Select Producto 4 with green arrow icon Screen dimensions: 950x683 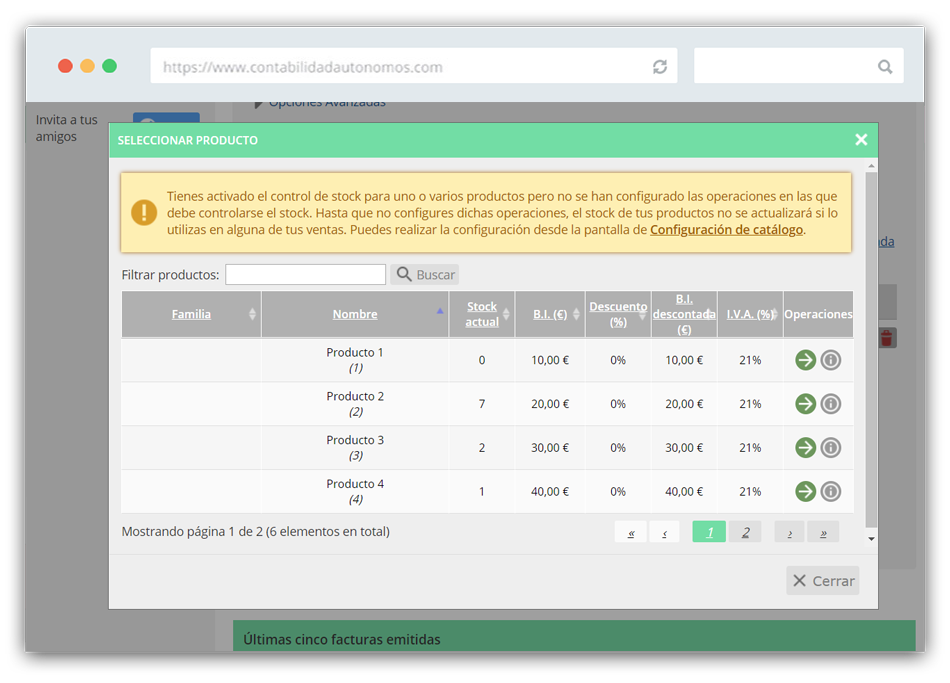[x=805, y=491]
